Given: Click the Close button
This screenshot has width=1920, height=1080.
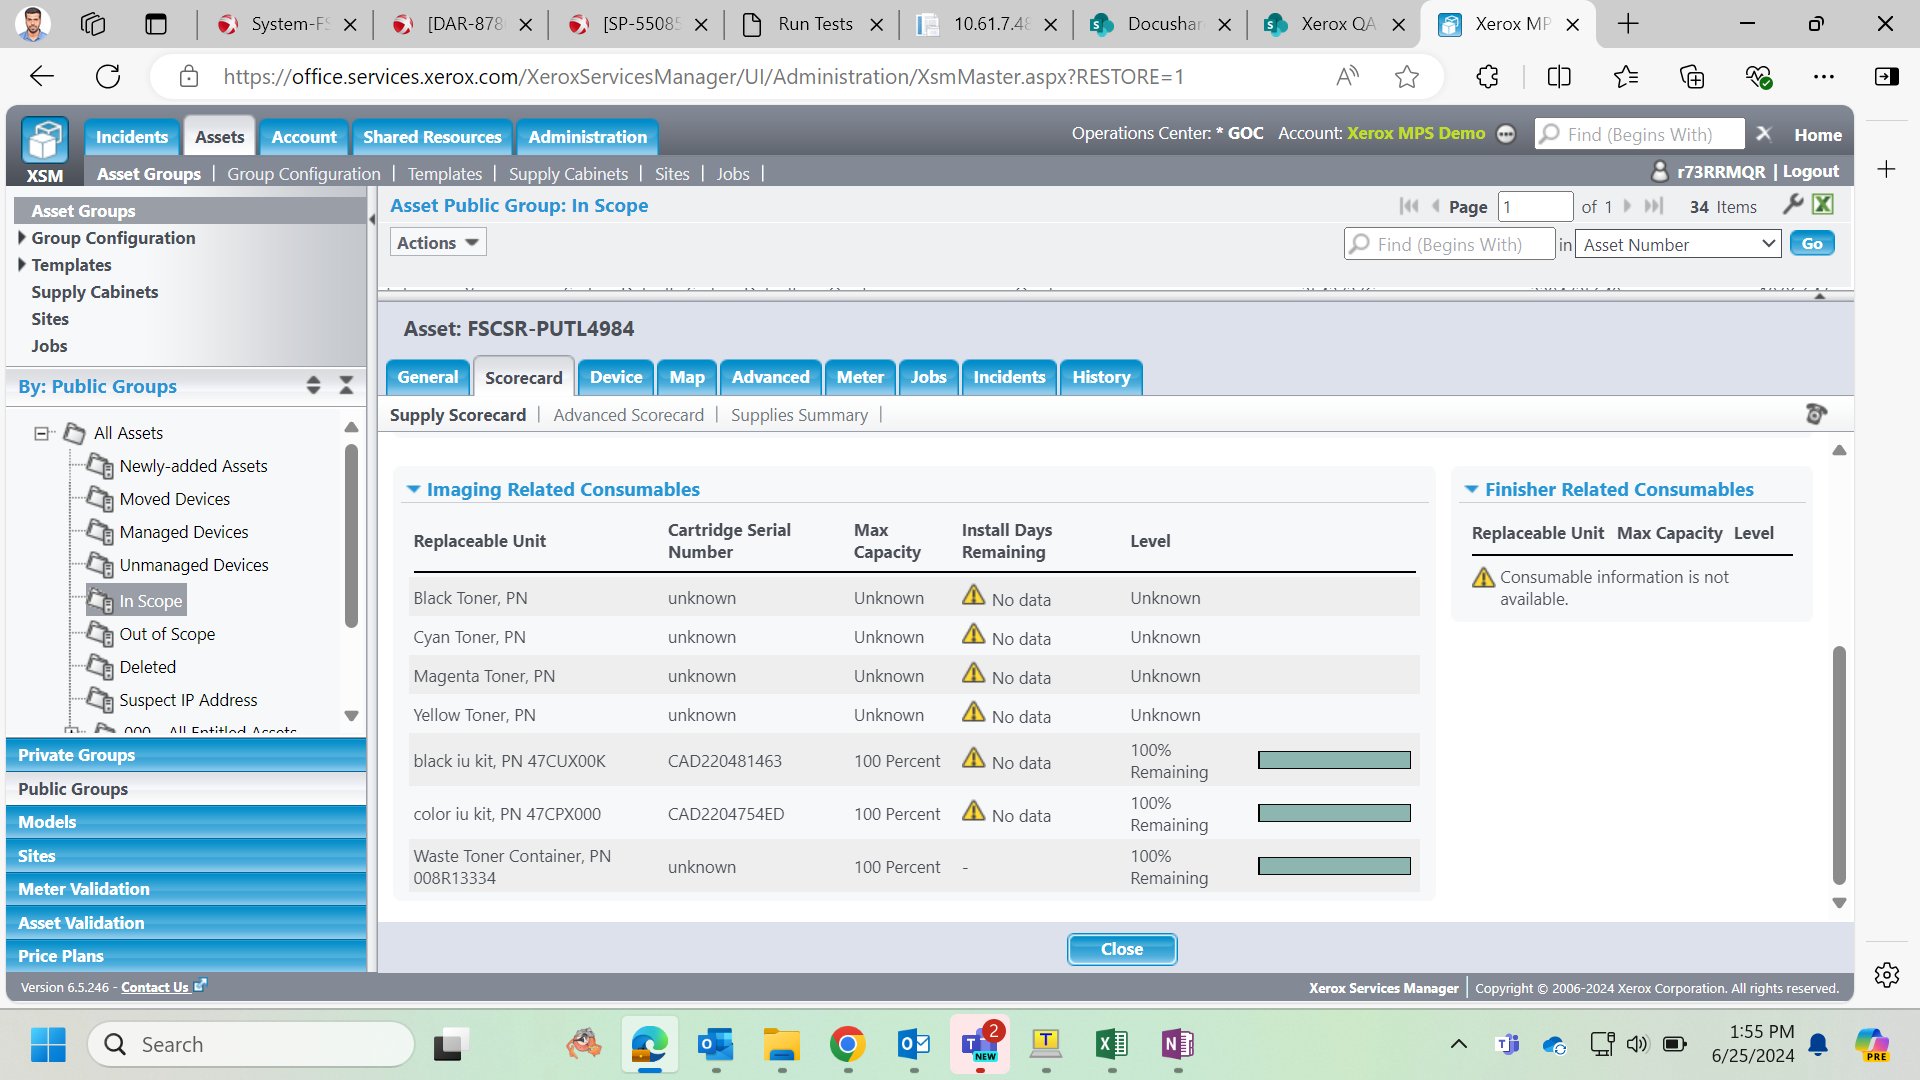Looking at the screenshot, I should [1121, 949].
